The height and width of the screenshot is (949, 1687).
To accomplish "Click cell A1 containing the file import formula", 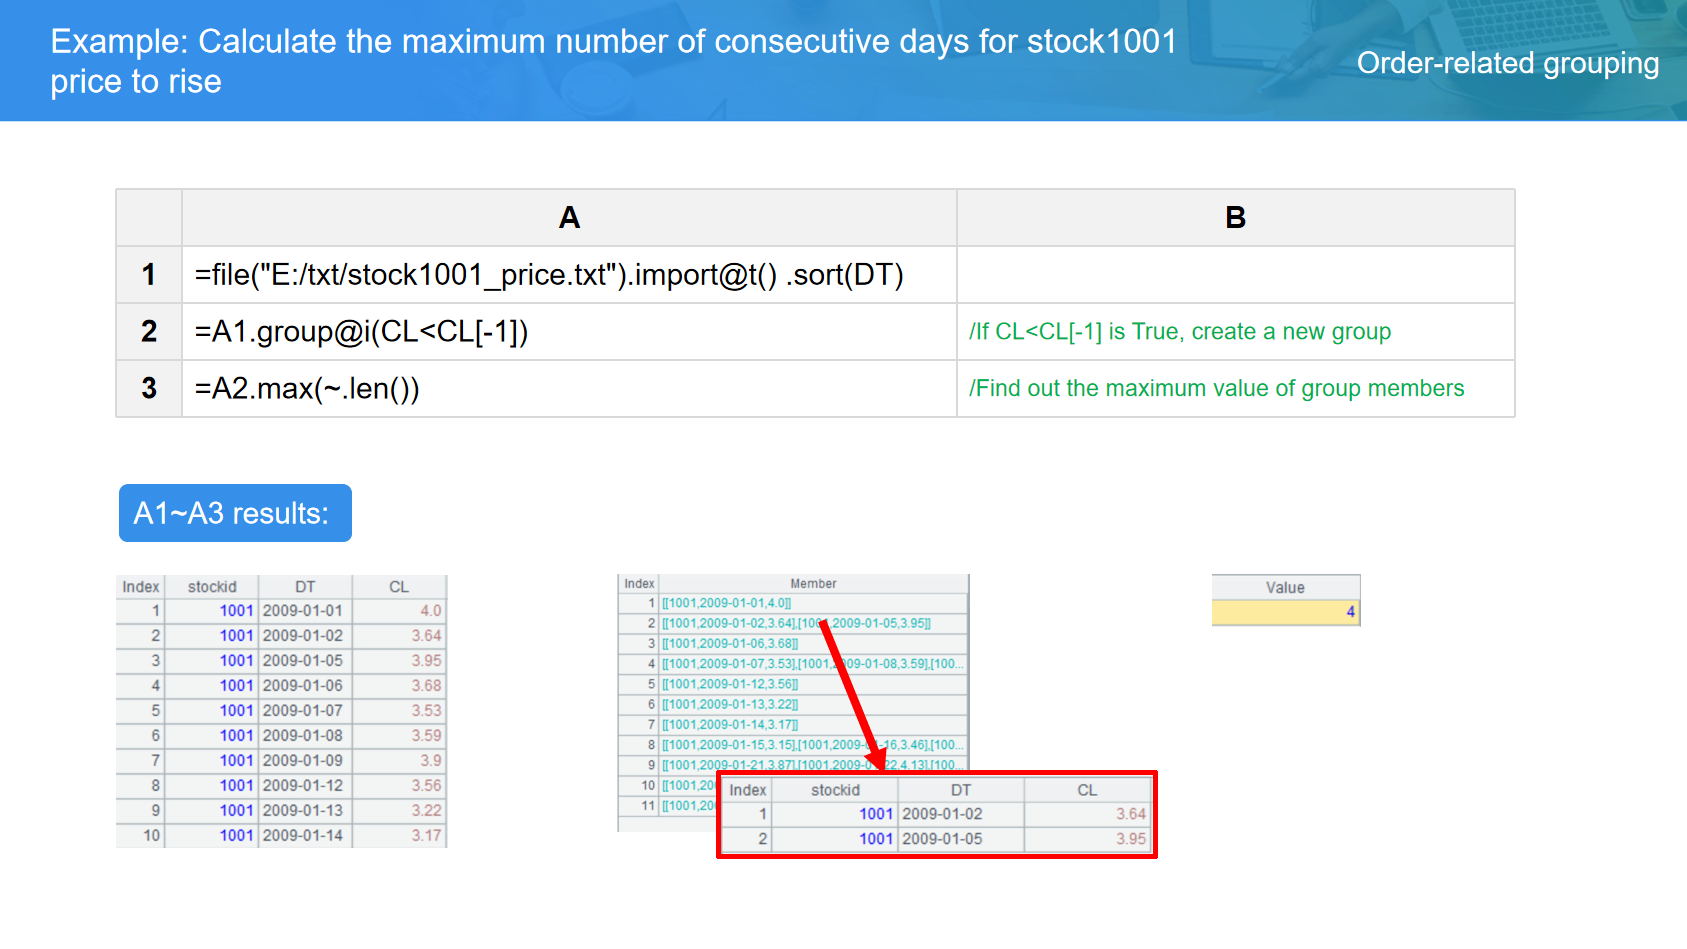I will point(549,275).
